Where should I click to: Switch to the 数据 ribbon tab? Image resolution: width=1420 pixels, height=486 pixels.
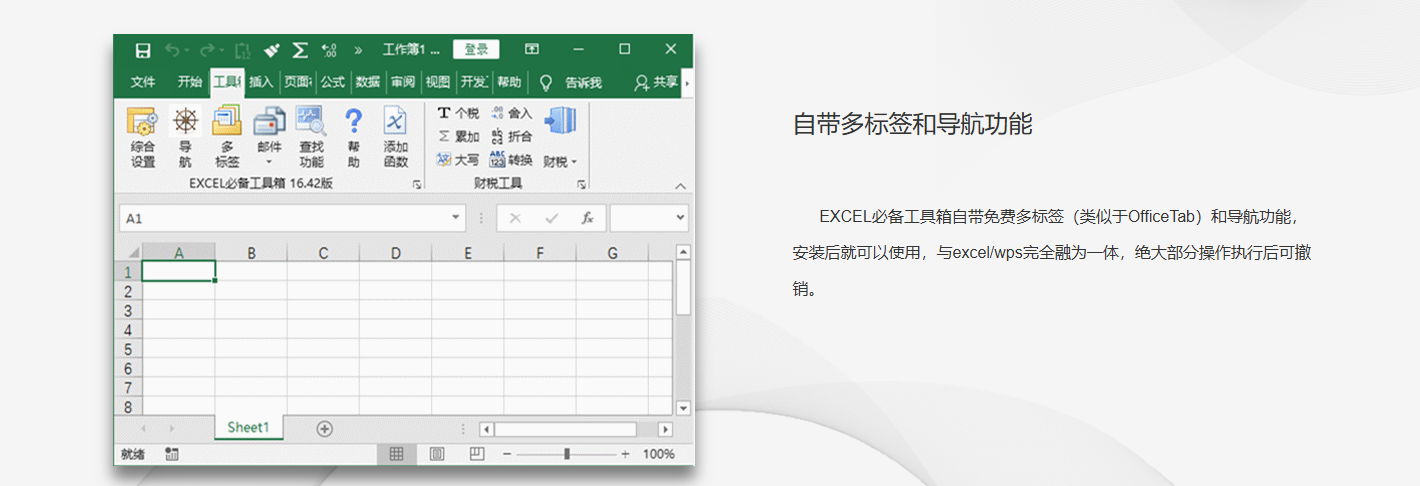pyautogui.click(x=368, y=82)
